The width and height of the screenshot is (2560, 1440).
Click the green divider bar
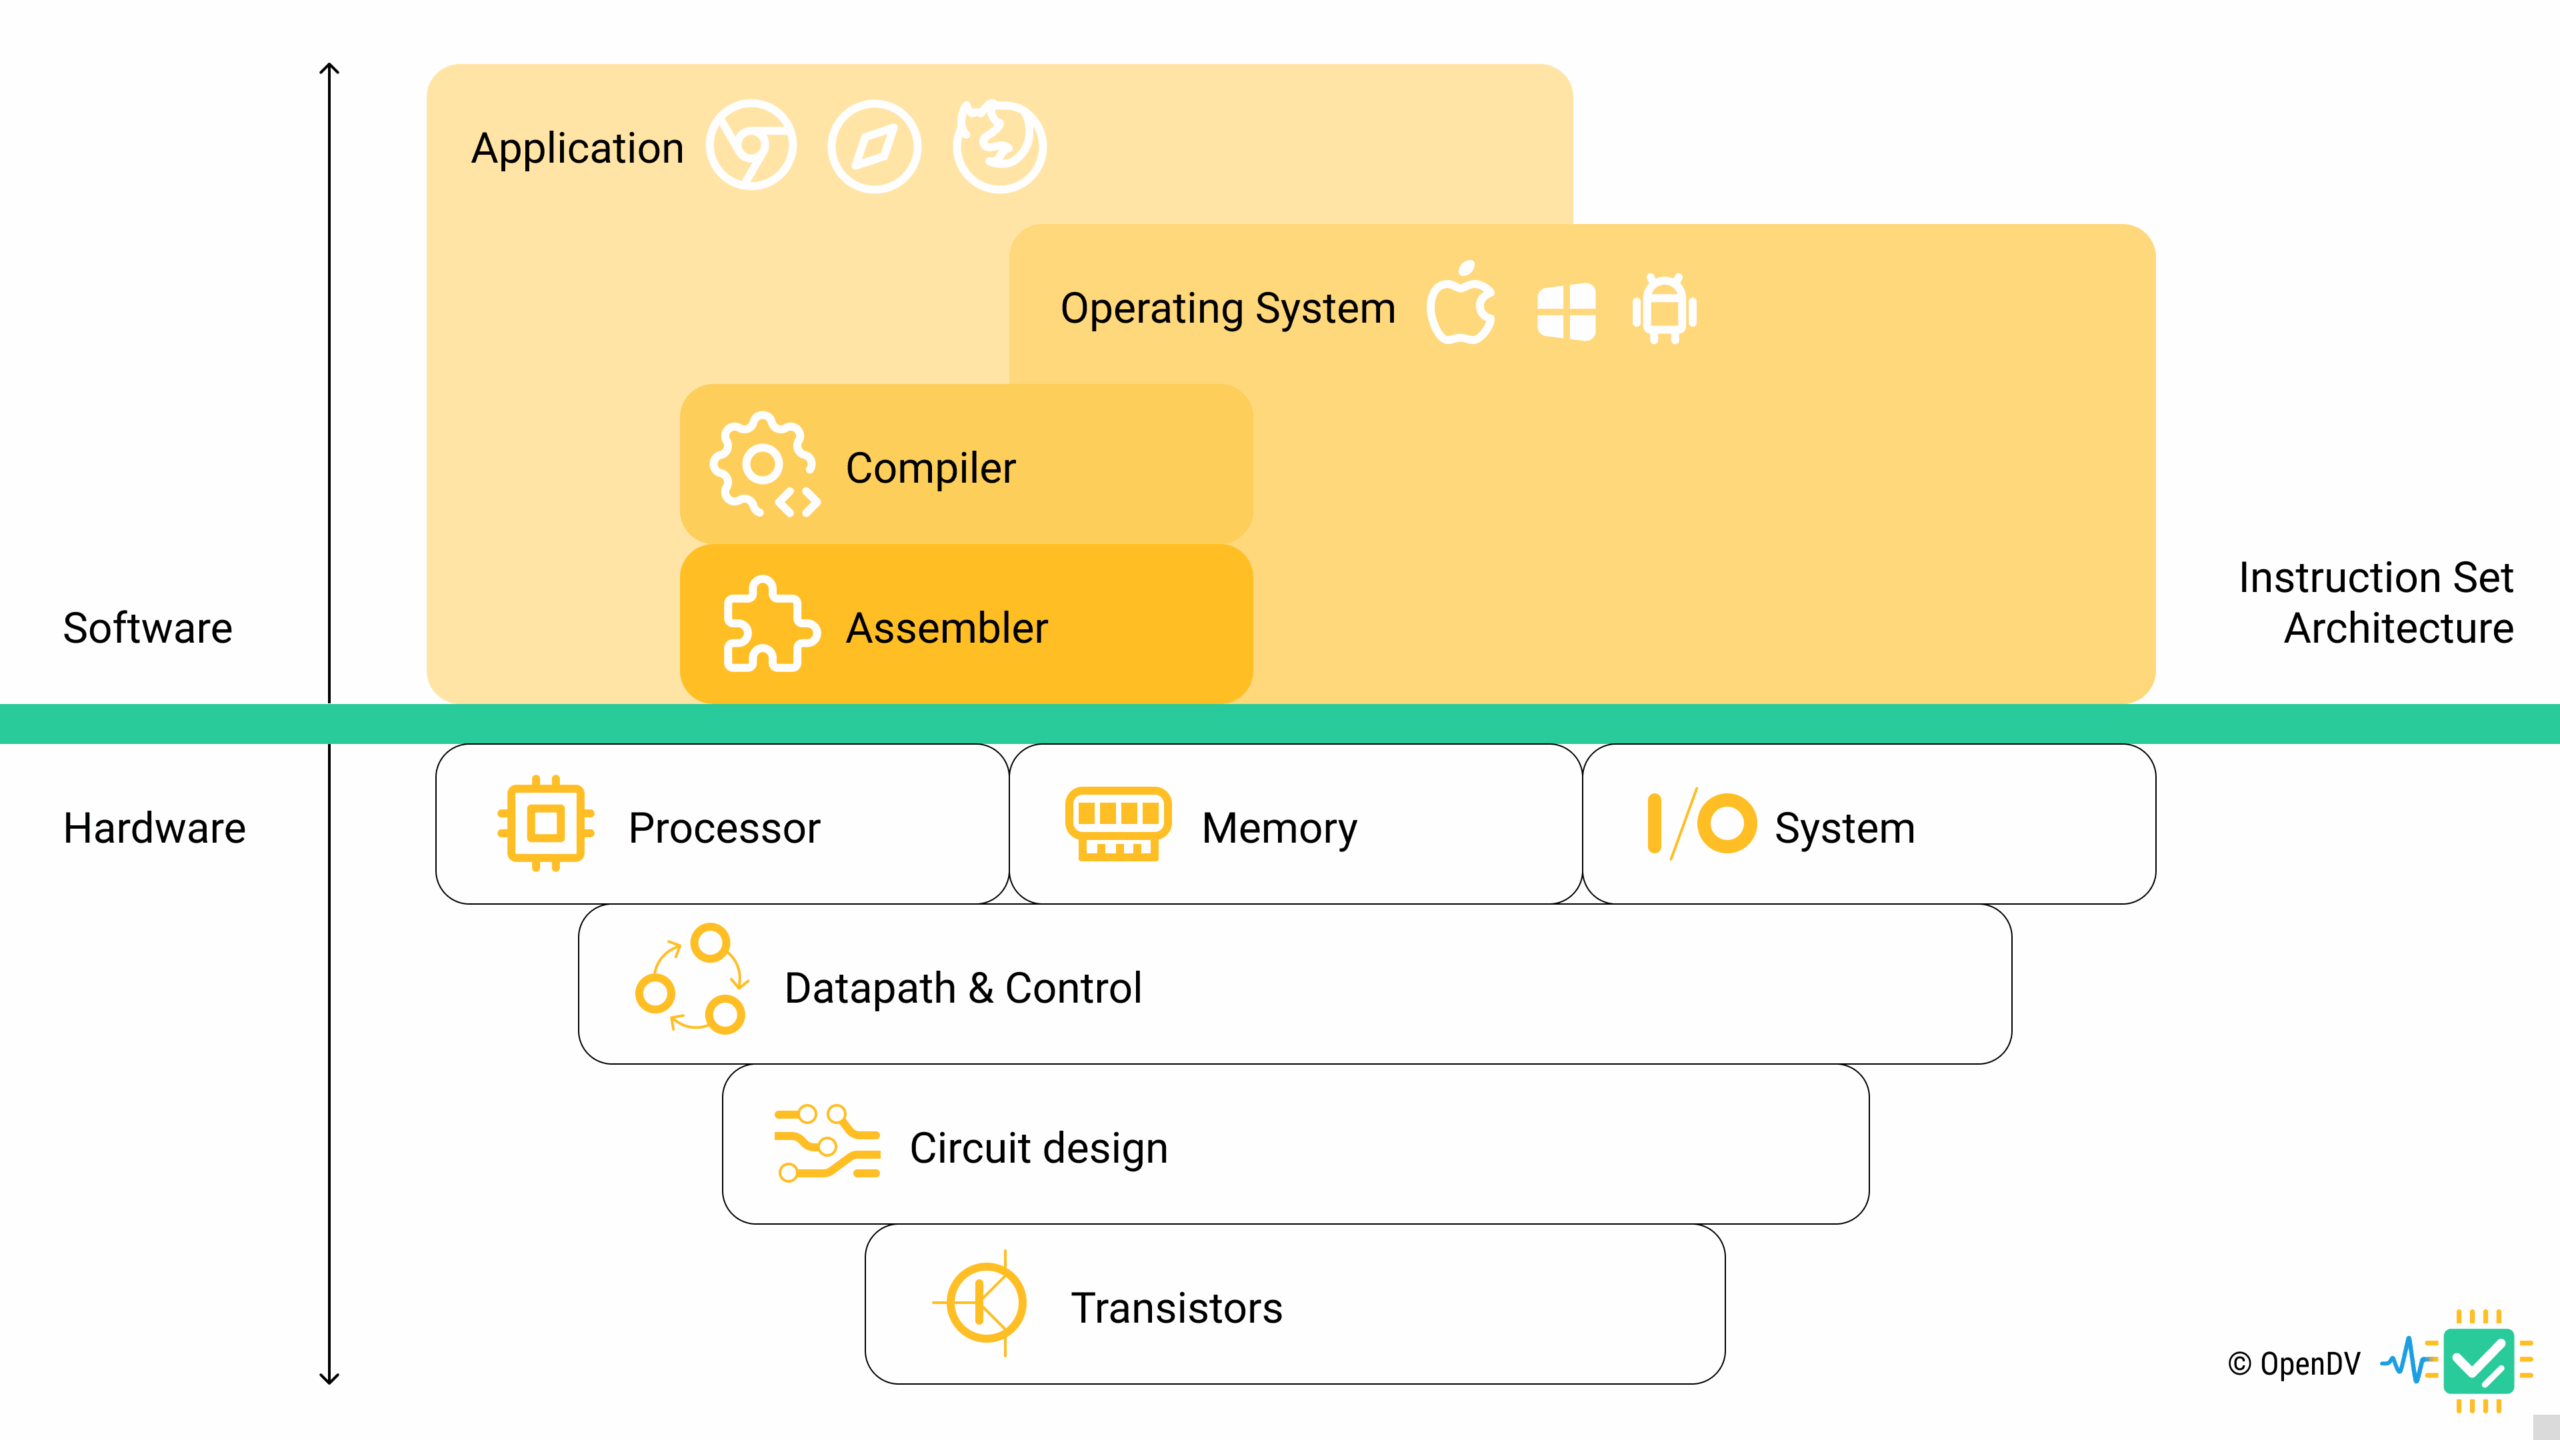[x=1280, y=723]
